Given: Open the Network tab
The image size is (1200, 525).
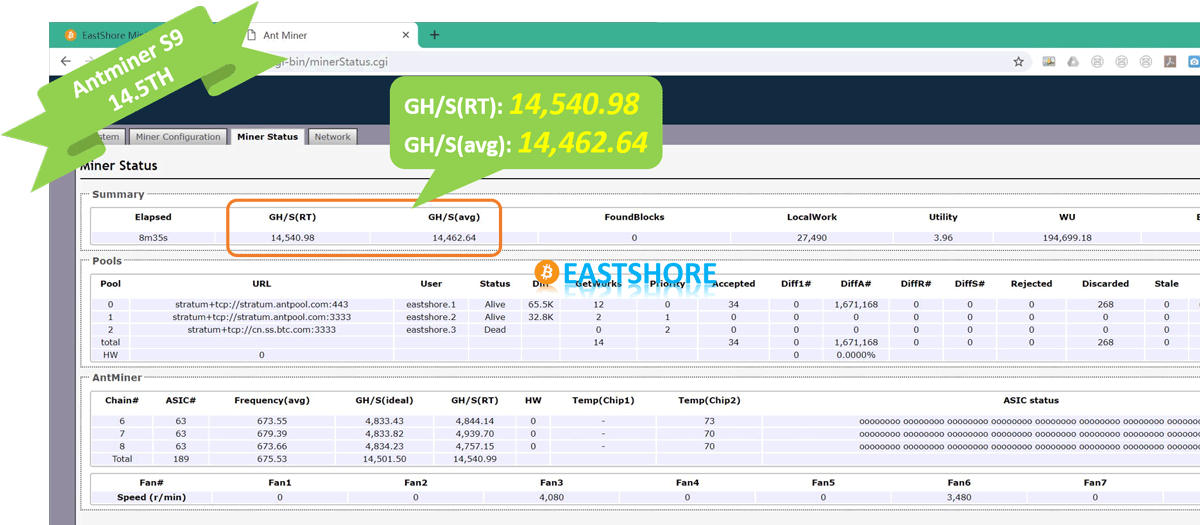Looking at the screenshot, I should pos(332,137).
